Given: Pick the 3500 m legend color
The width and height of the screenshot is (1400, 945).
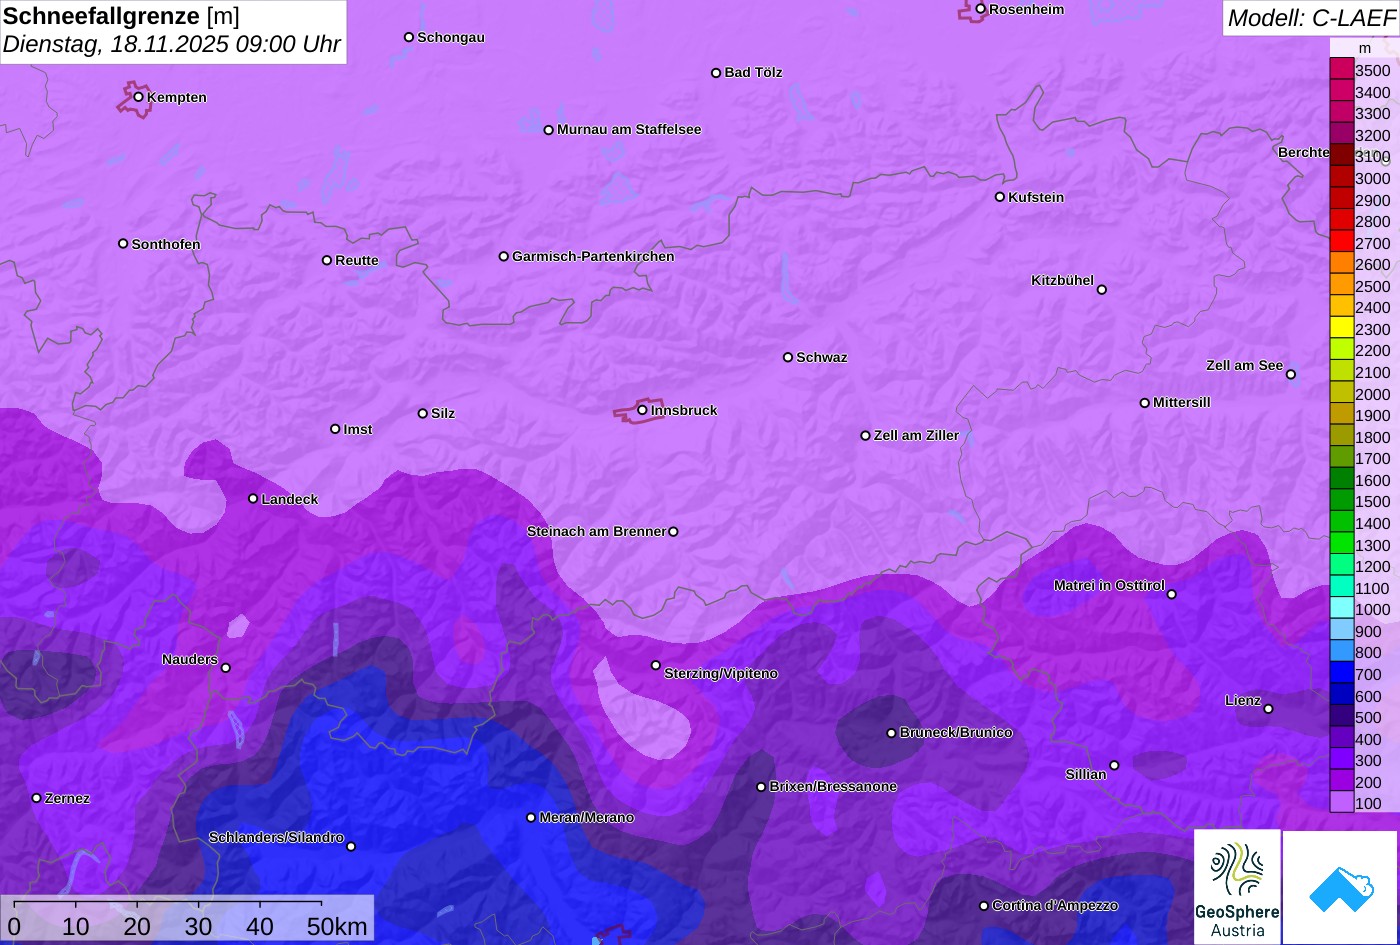Looking at the screenshot, I should pos(1341,70).
